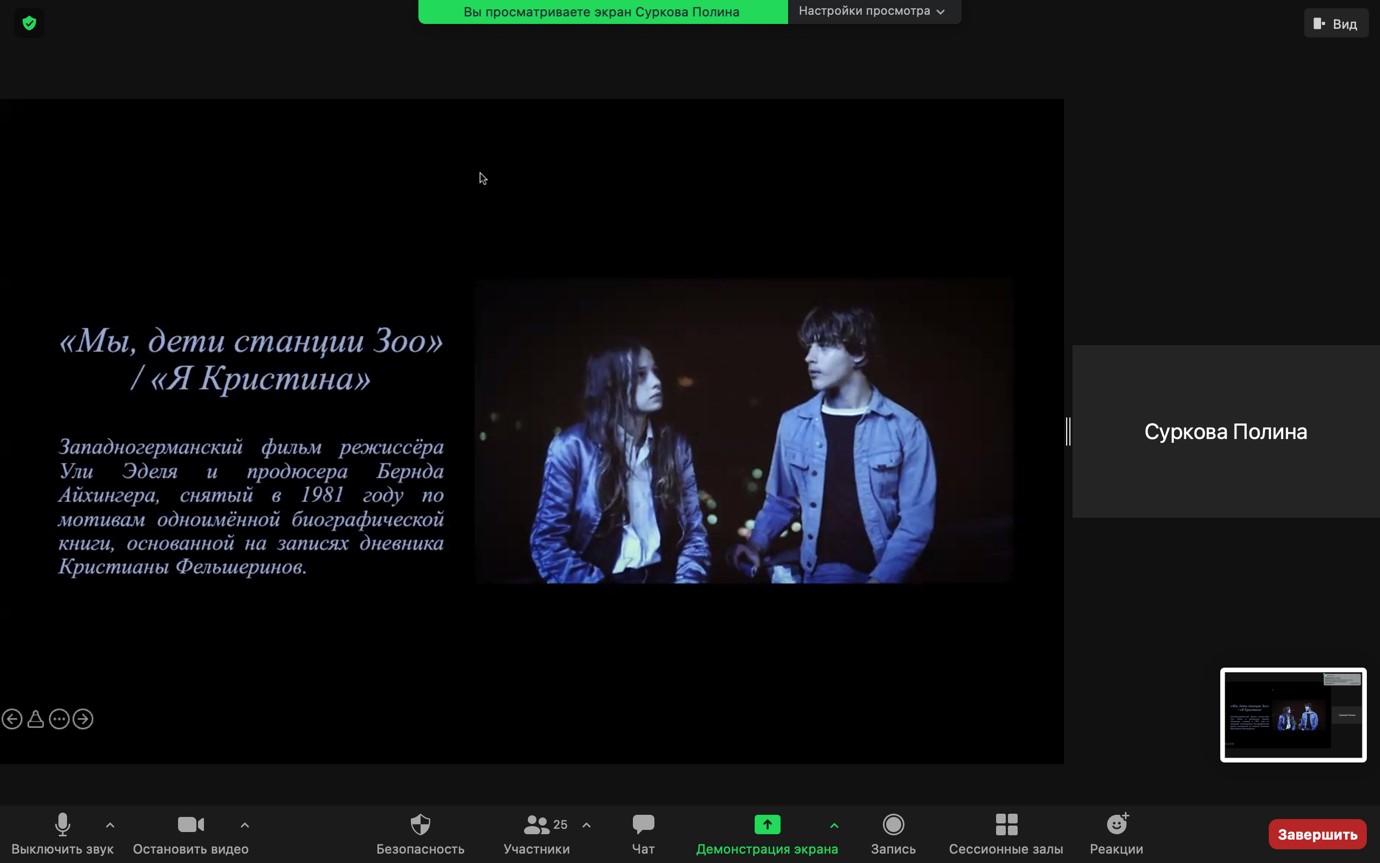Screen dimensions: 1380x863
Task: Open Сессионные залы breakout rooms
Action: (x=1006, y=834)
